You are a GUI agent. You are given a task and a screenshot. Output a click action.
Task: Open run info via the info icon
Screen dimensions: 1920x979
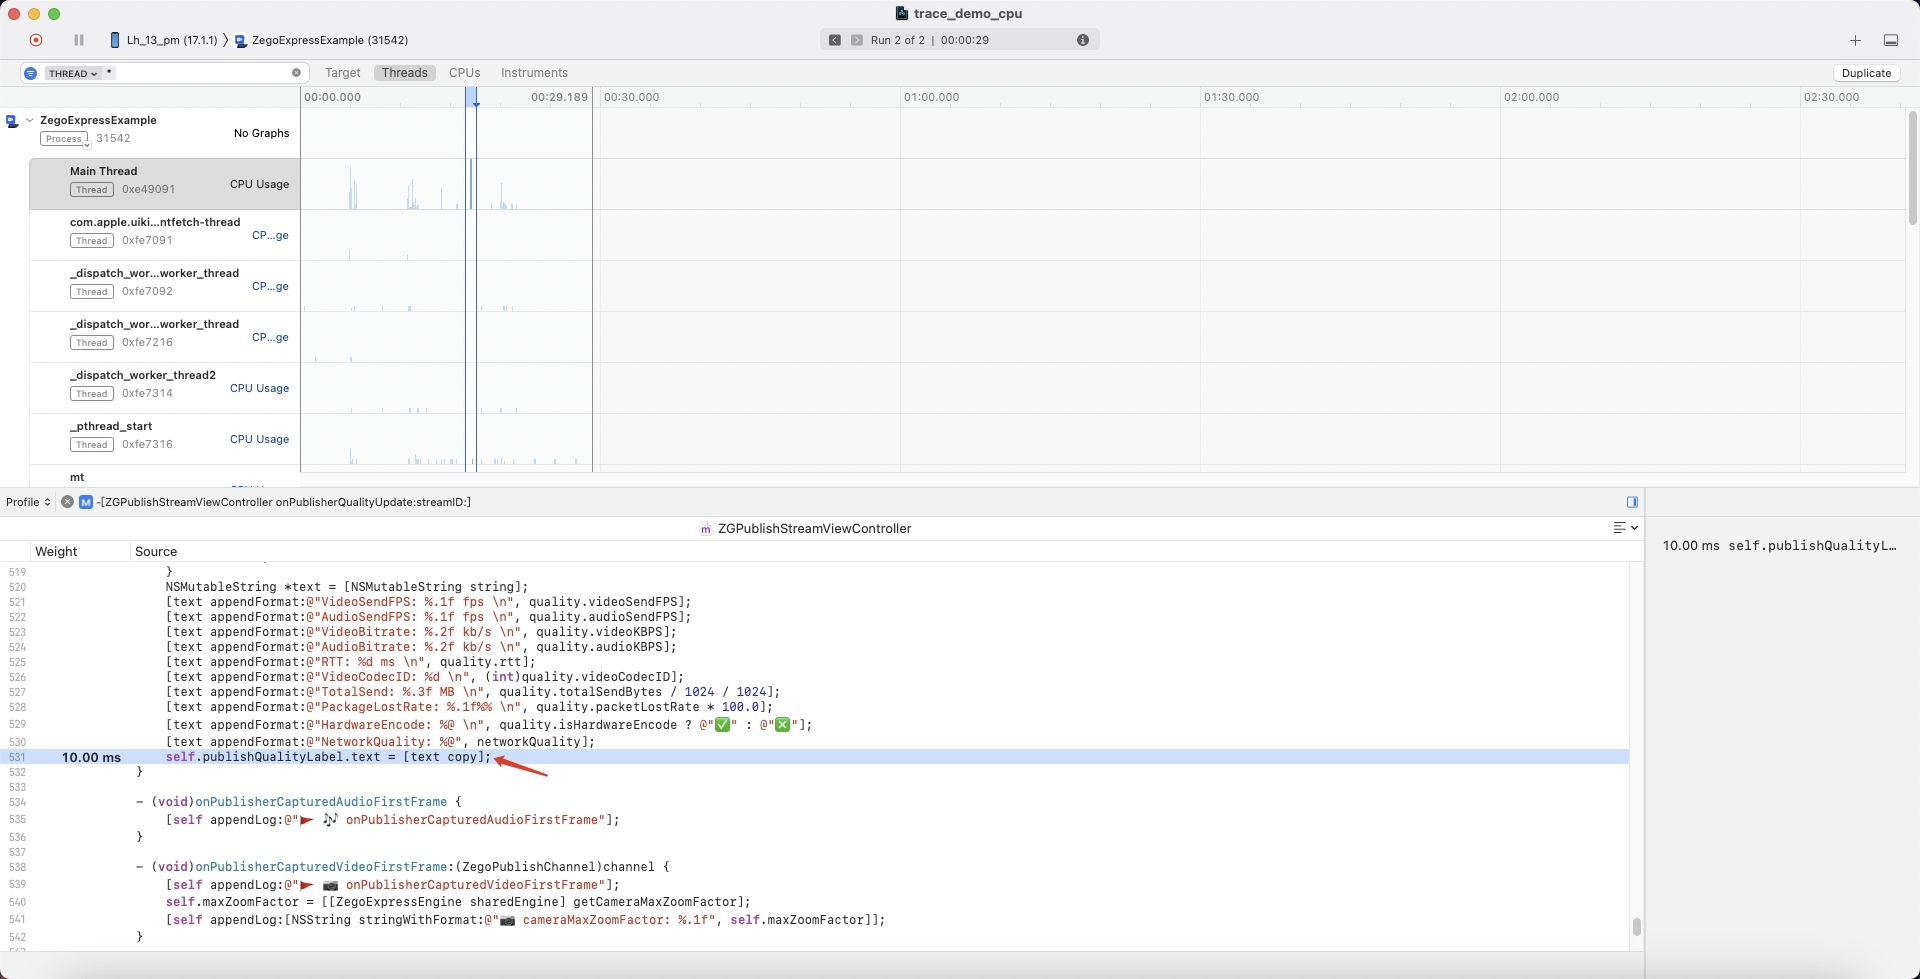1083,40
